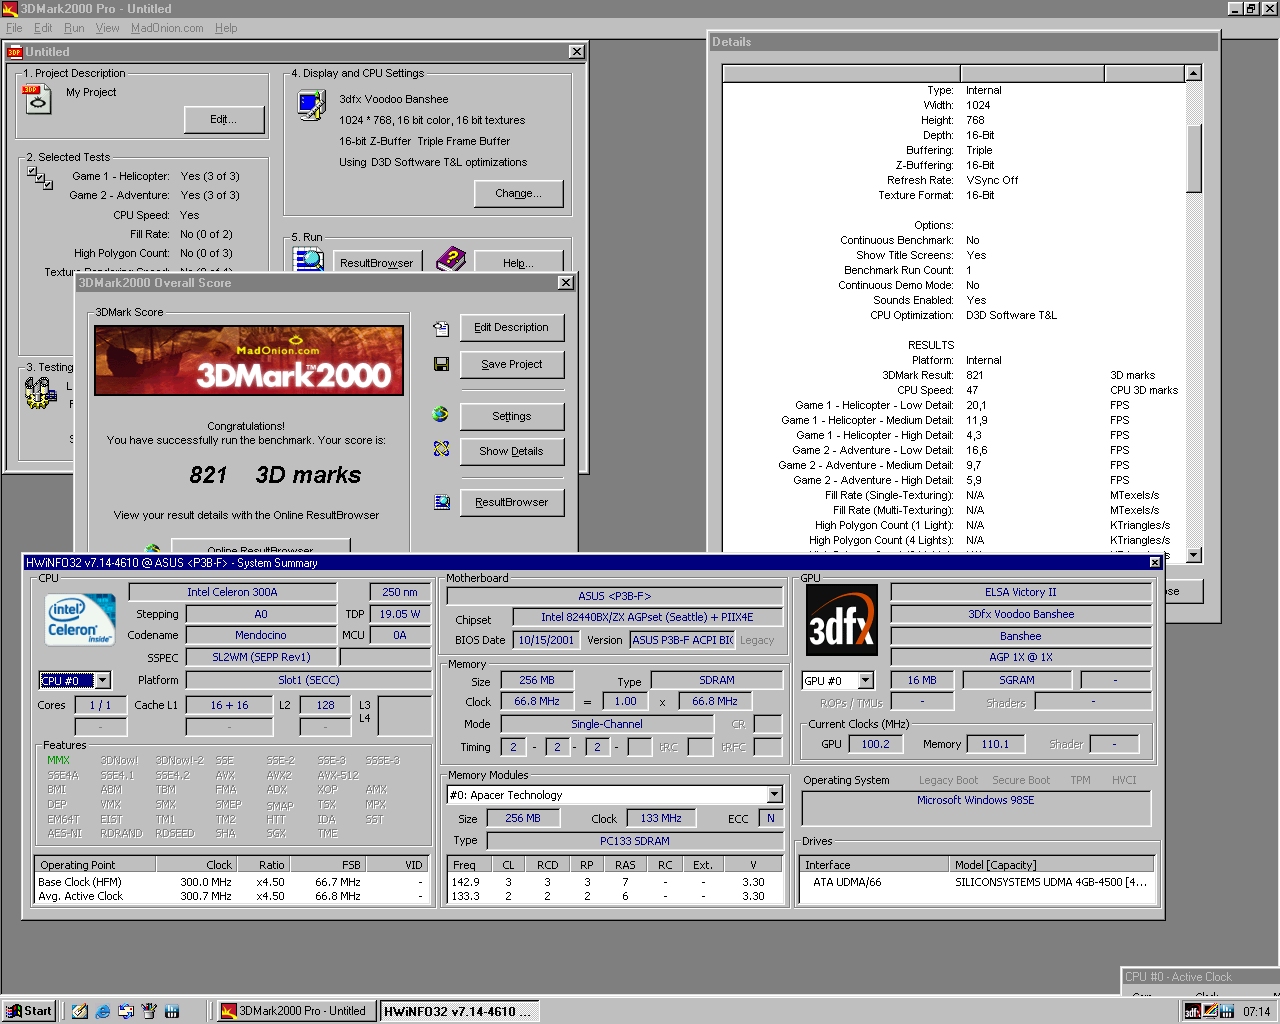Click the Change... display settings button

[518, 194]
